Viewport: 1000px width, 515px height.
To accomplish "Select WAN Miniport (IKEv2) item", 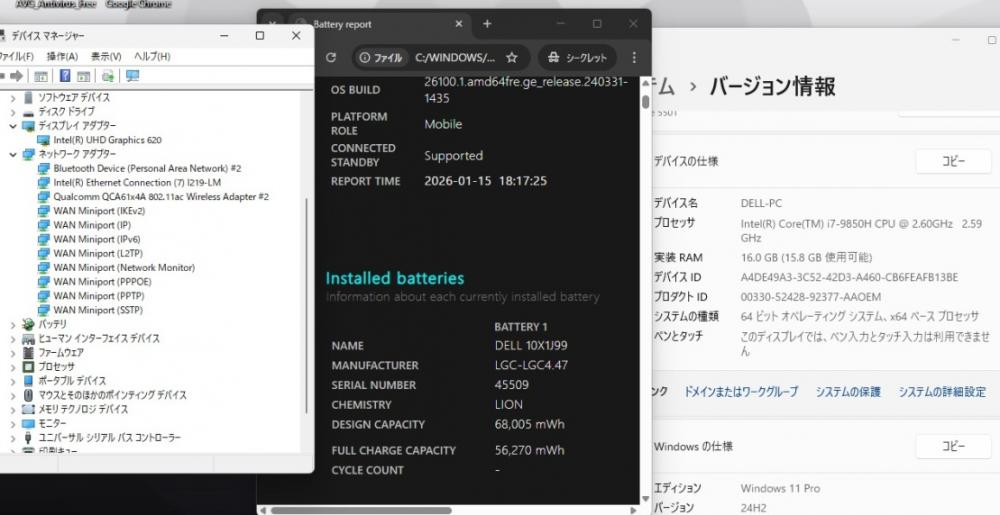I will (x=99, y=210).
